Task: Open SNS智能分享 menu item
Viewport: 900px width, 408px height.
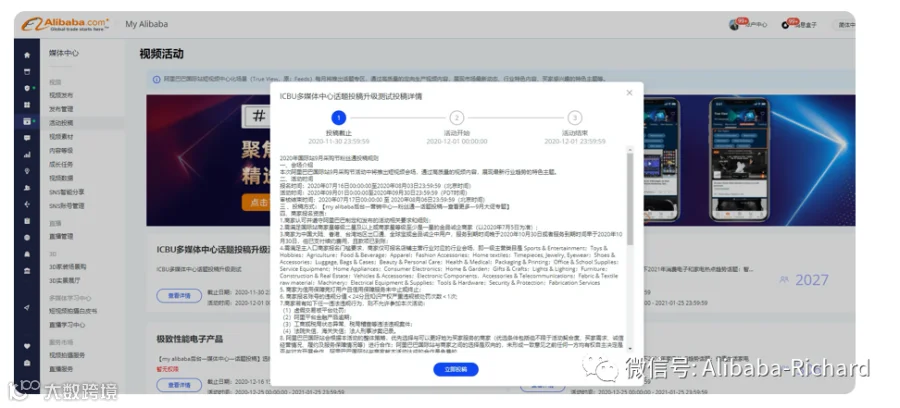Action: coord(67,192)
